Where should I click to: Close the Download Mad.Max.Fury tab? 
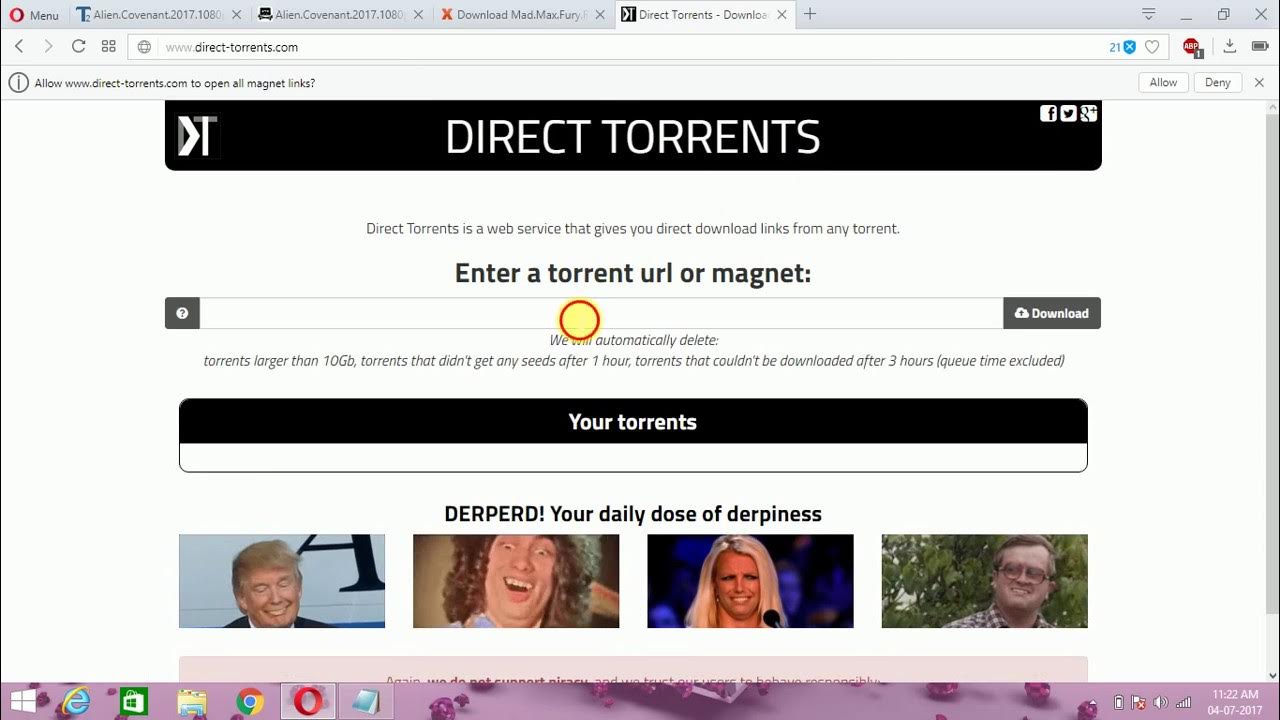click(x=599, y=15)
